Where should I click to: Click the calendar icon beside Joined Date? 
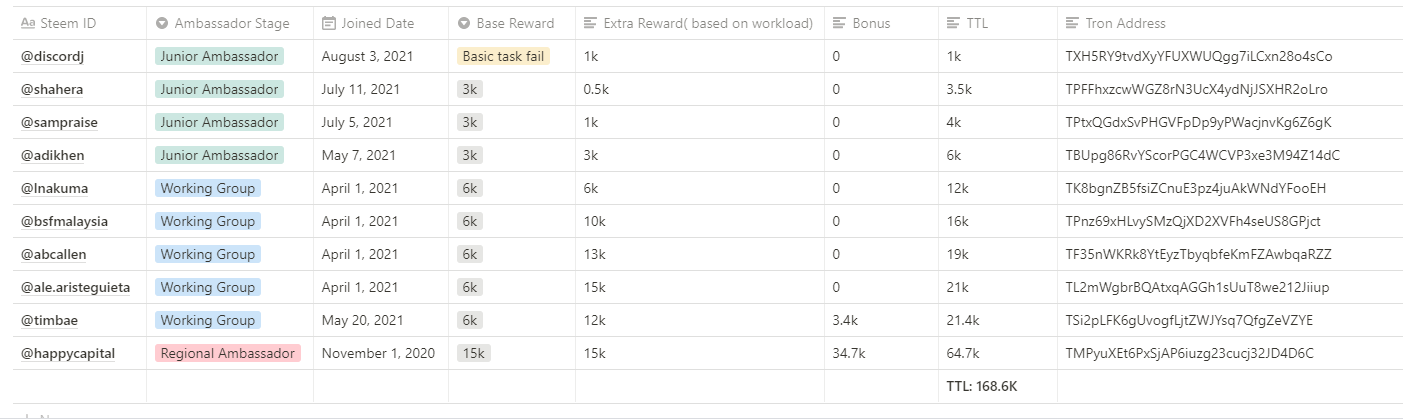point(329,23)
